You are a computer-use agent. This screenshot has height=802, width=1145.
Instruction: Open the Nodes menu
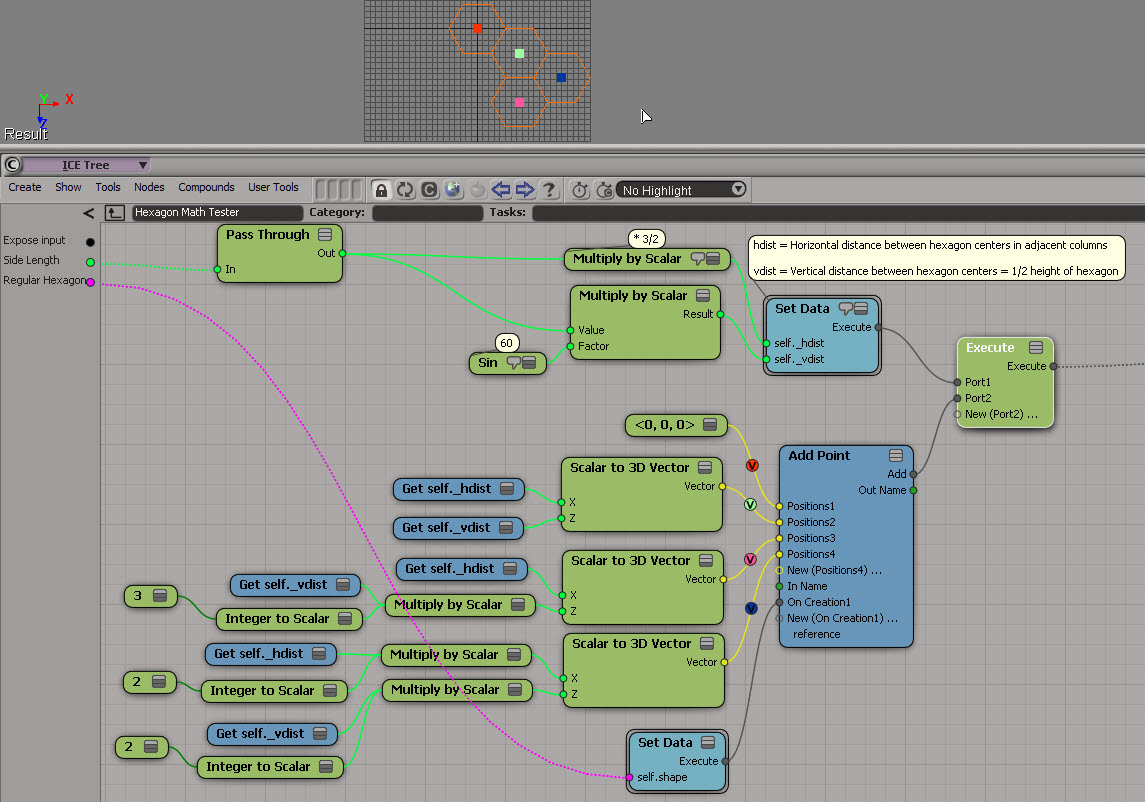[149, 187]
